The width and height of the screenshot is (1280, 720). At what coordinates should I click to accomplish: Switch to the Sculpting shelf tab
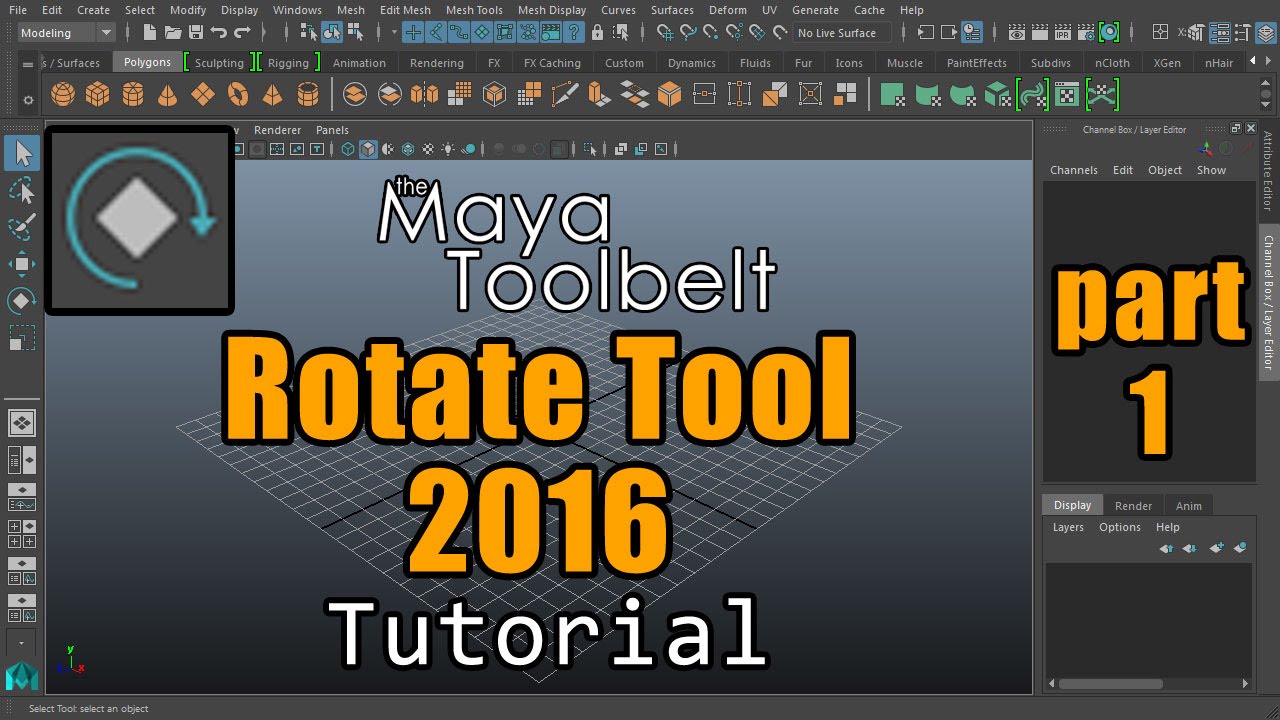pos(219,63)
